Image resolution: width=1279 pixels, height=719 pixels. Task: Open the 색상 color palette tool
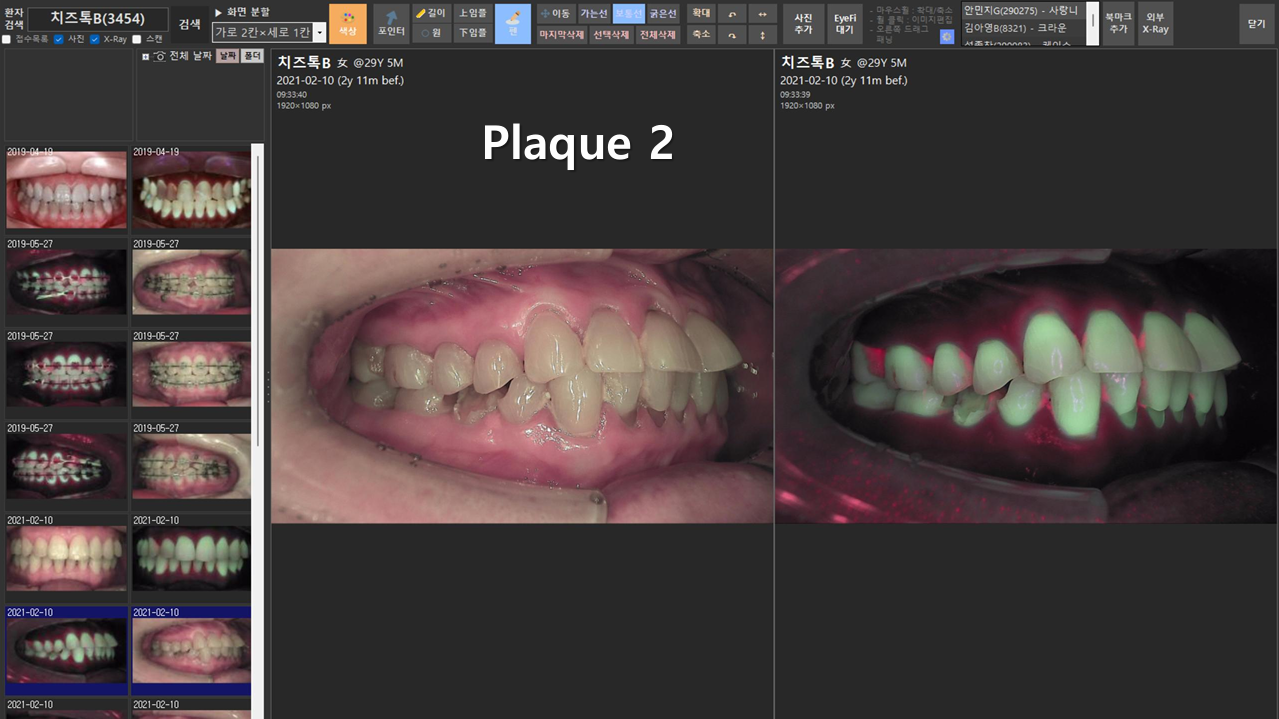pyautogui.click(x=348, y=23)
